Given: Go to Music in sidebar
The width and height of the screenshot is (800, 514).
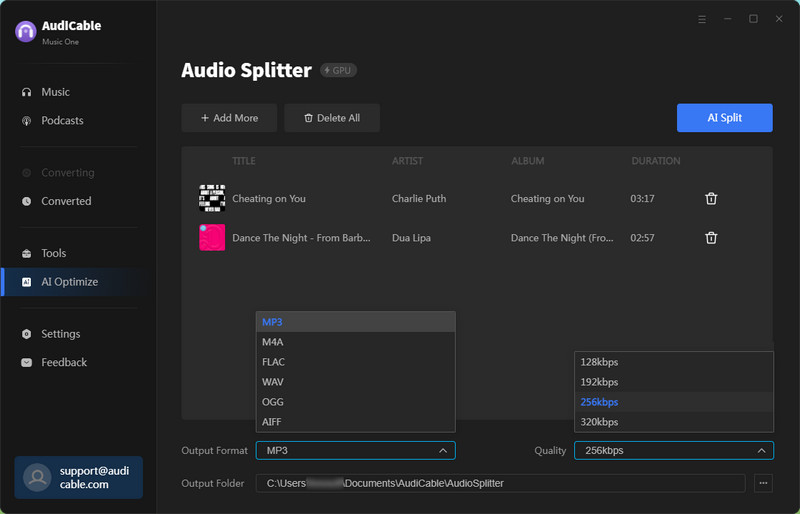Looking at the screenshot, I should [x=56, y=92].
